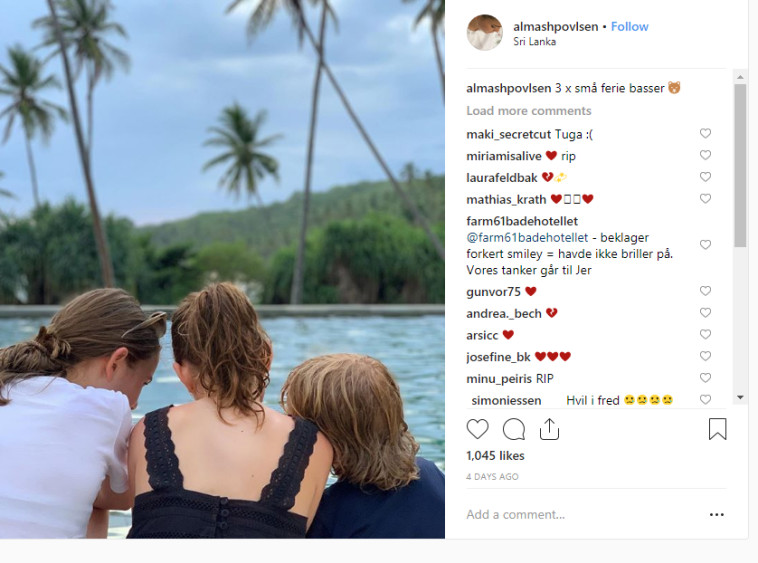Like miriamisalive's rip comment
This screenshot has height=563, width=758.
[x=705, y=156]
